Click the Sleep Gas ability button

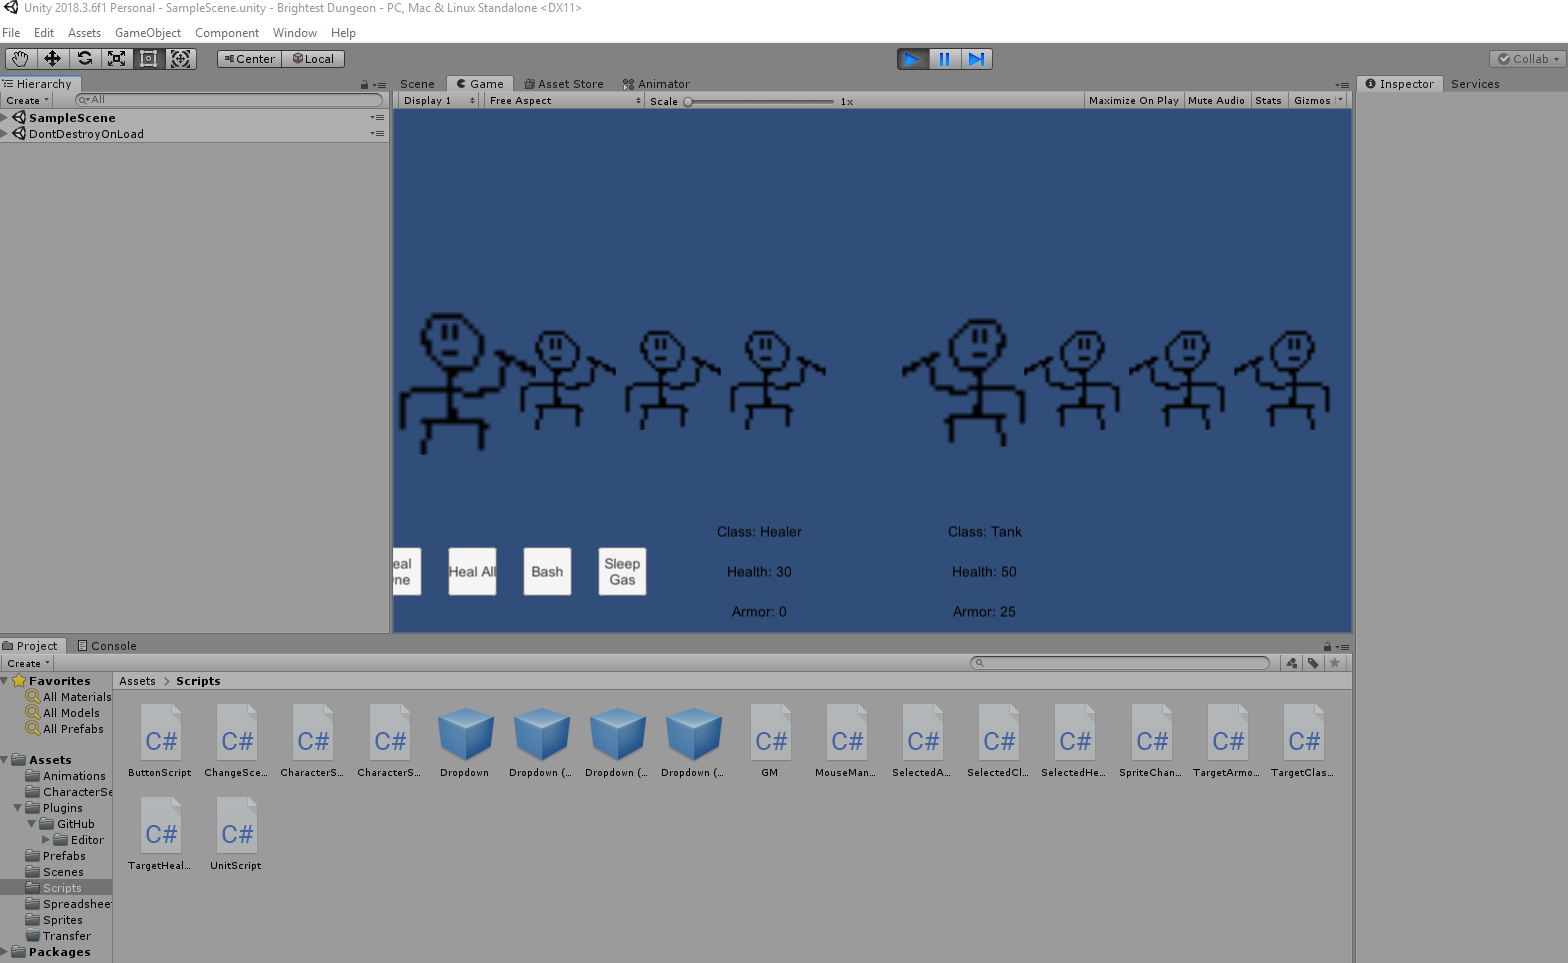click(622, 572)
